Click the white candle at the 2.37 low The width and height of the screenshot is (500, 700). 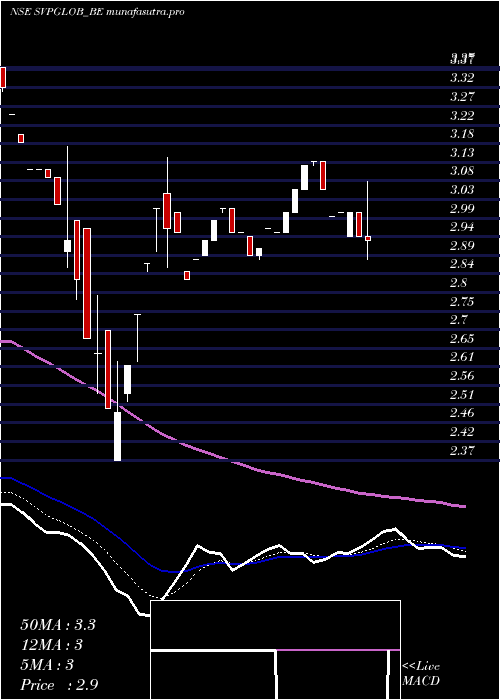pos(117,436)
